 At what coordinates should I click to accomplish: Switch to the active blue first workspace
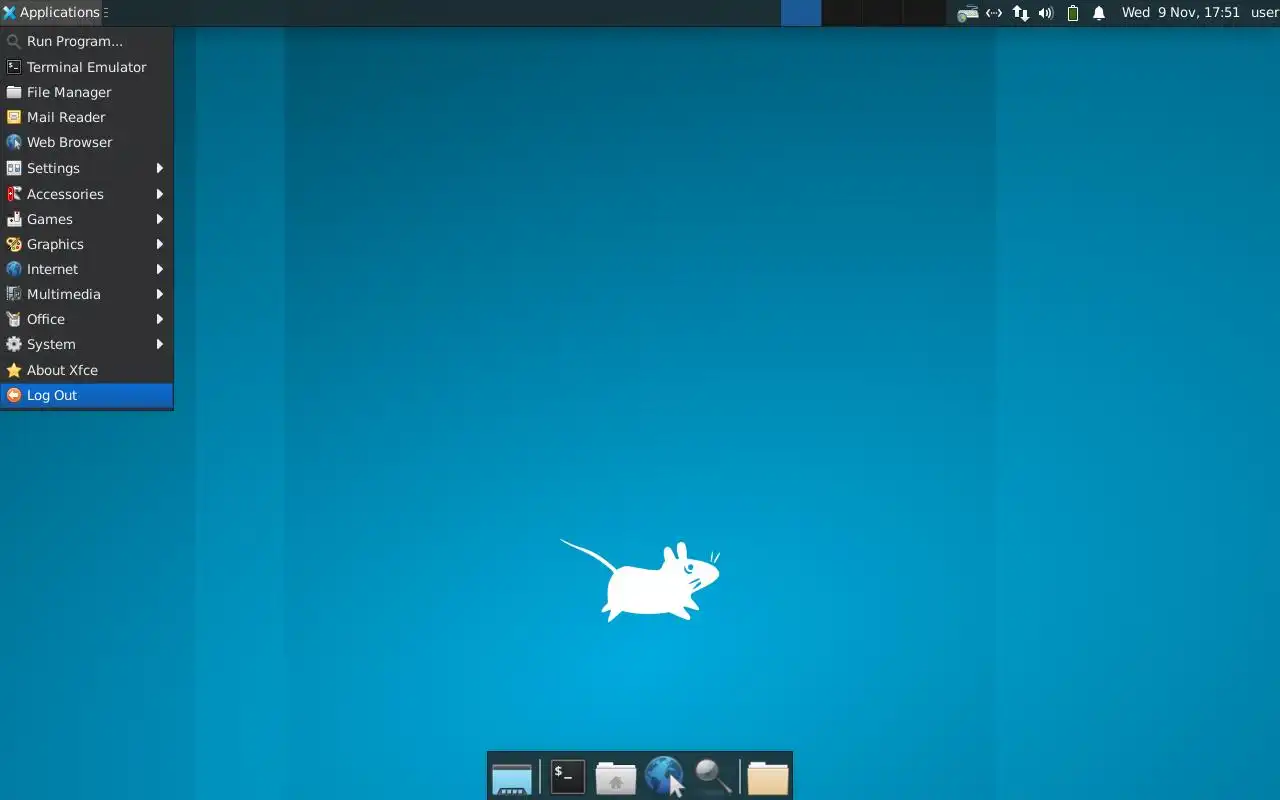click(x=801, y=13)
